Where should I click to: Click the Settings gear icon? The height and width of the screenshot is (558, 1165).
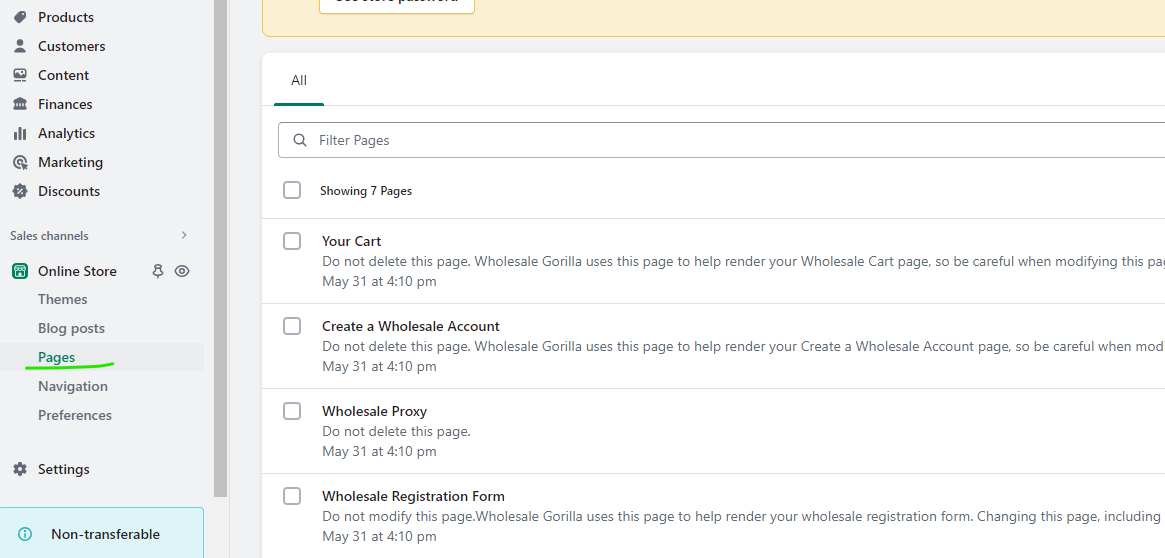click(x=20, y=469)
